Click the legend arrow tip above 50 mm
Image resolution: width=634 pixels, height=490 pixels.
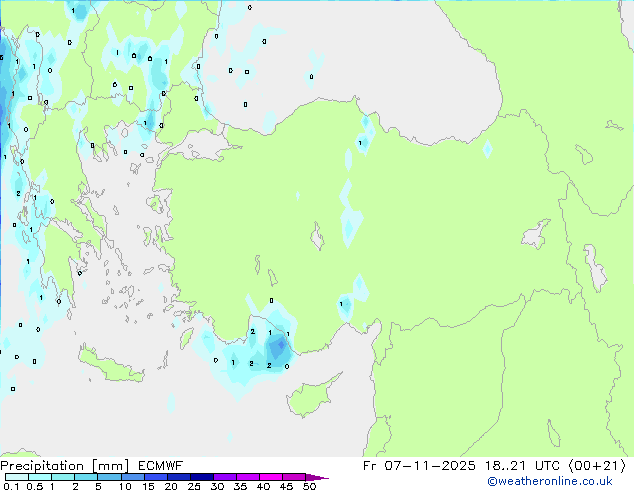[x=317, y=477]
